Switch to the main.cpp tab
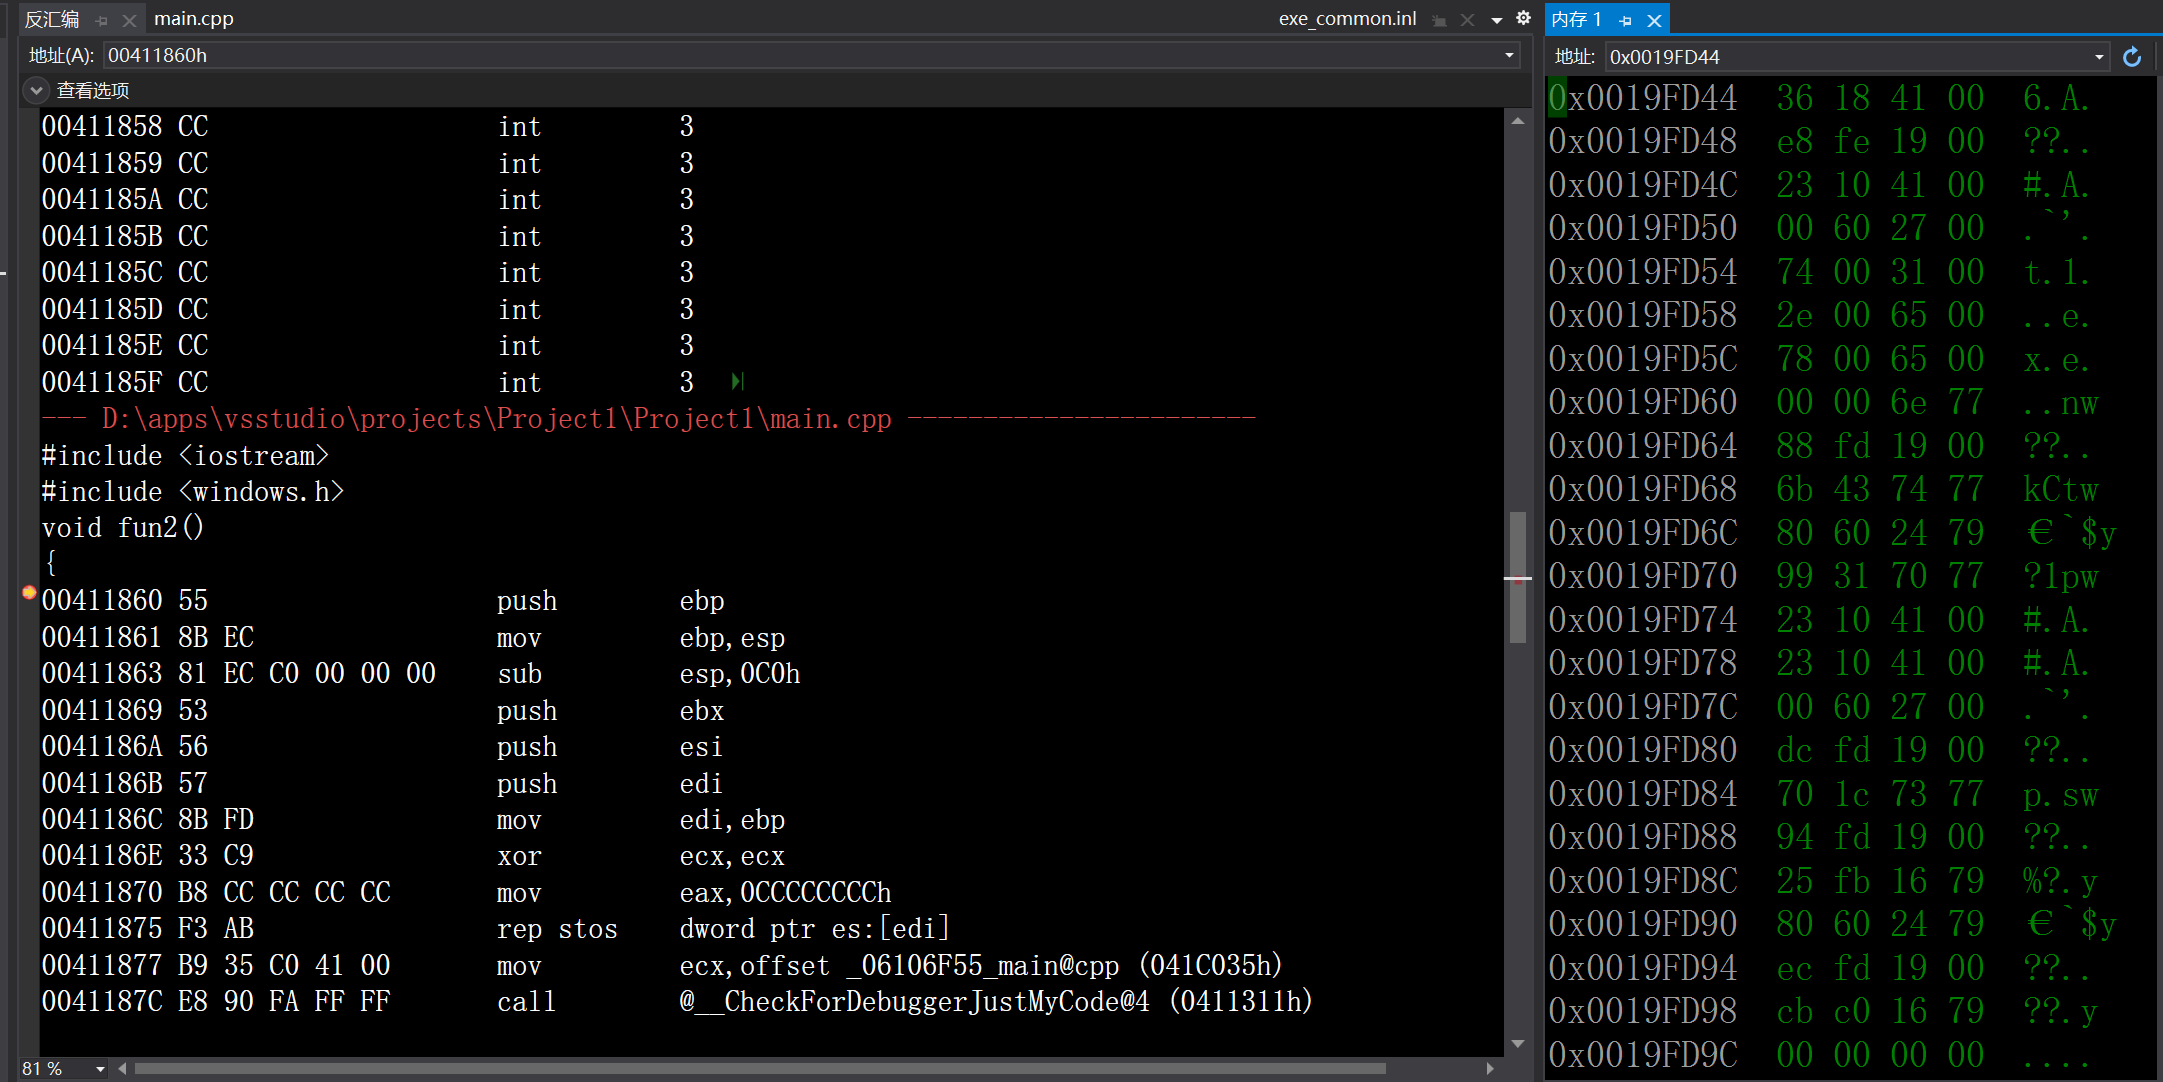This screenshot has height=1082, width=2163. 193,19
